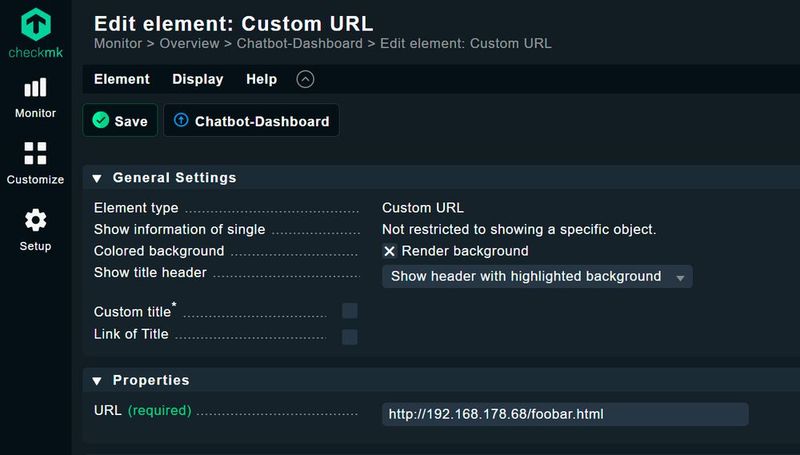This screenshot has width=800, height=455.
Task: Go to Monitor breadcrumb link
Action: click(118, 43)
